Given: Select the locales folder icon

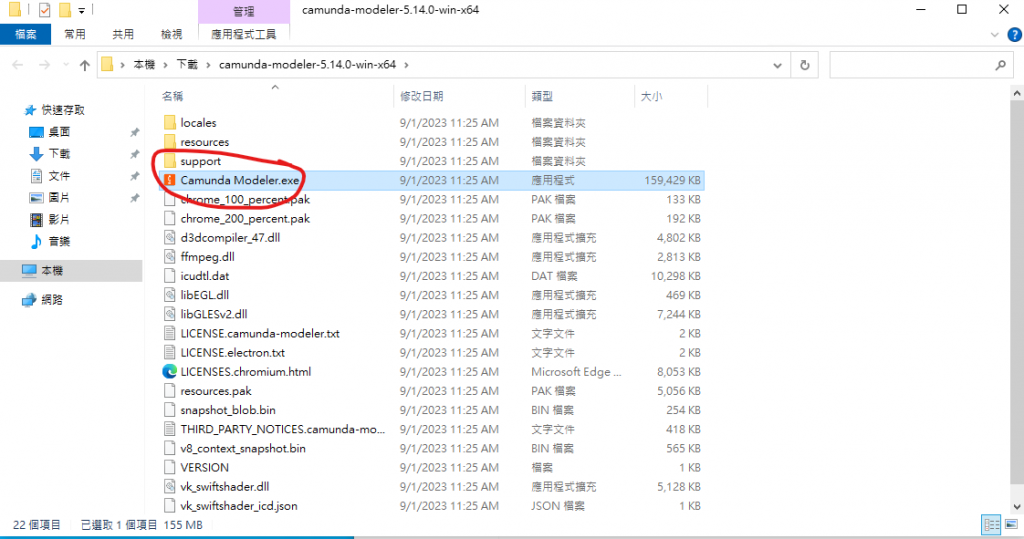Looking at the screenshot, I should [170, 122].
